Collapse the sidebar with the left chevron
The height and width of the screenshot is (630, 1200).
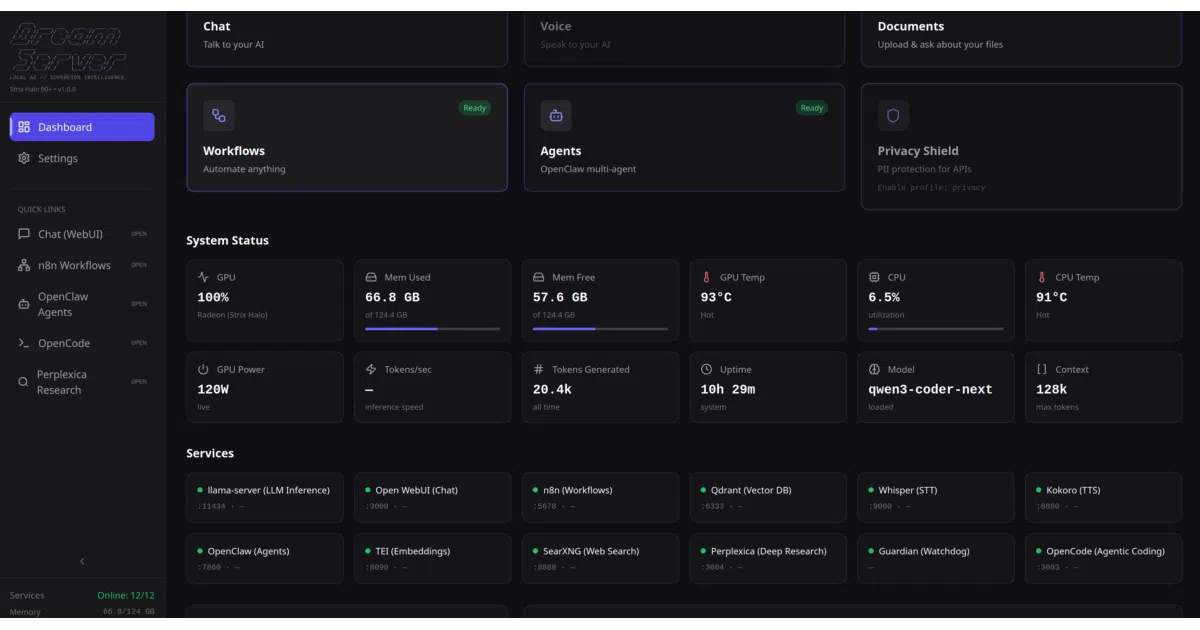82,562
